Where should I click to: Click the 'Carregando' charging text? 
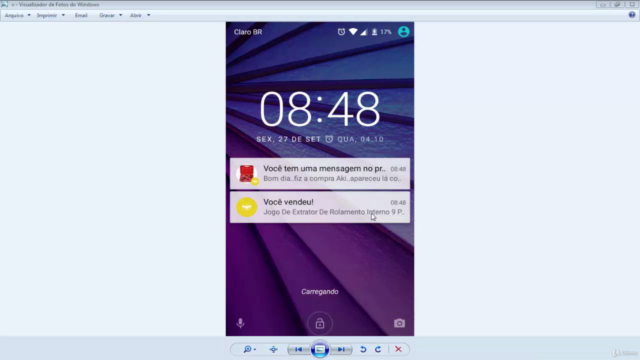click(x=320, y=291)
